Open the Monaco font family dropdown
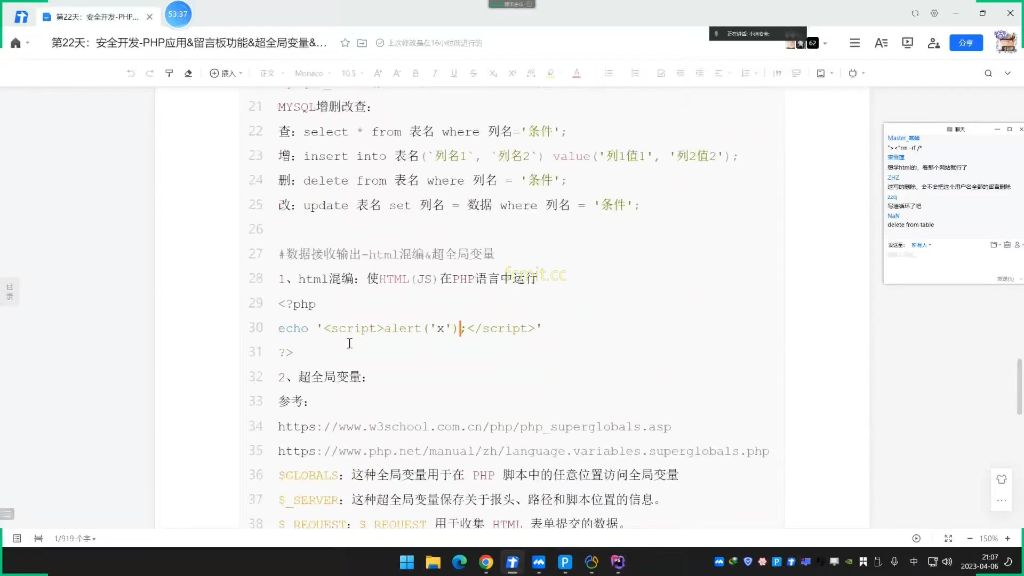This screenshot has height=576, width=1024. coord(312,73)
